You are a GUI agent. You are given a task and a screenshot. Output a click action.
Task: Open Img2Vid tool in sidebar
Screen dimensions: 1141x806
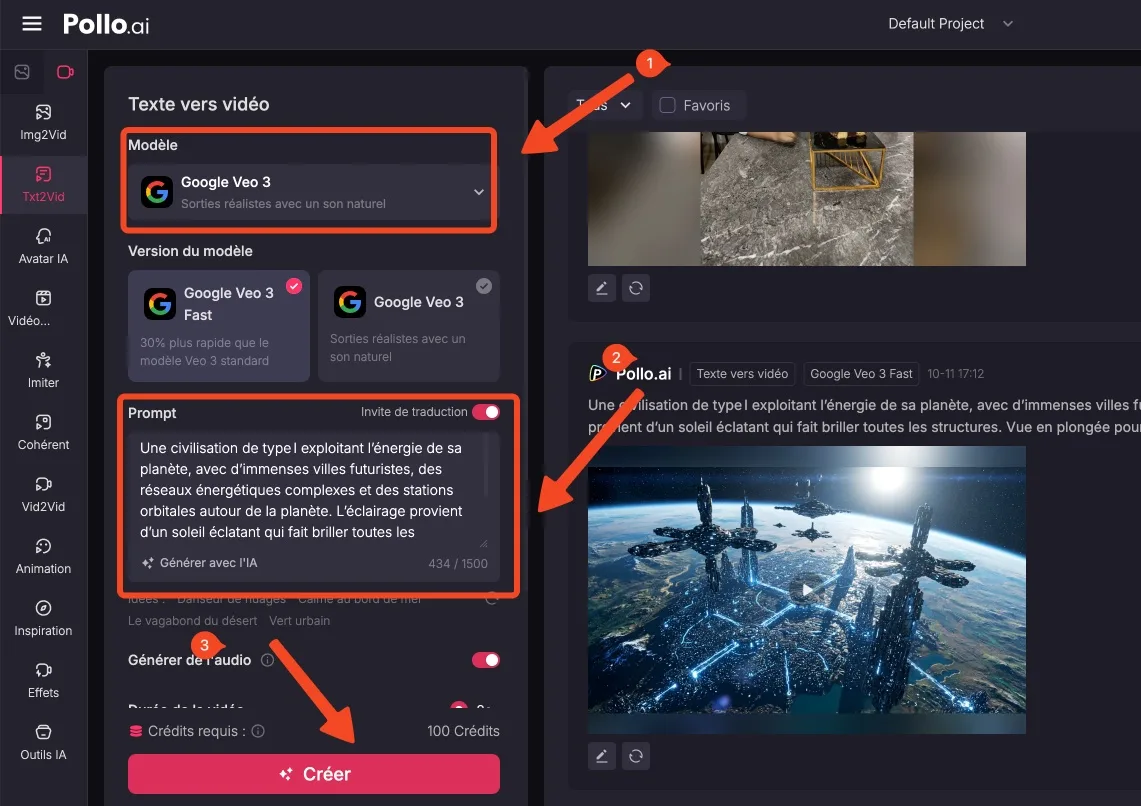coord(43,122)
